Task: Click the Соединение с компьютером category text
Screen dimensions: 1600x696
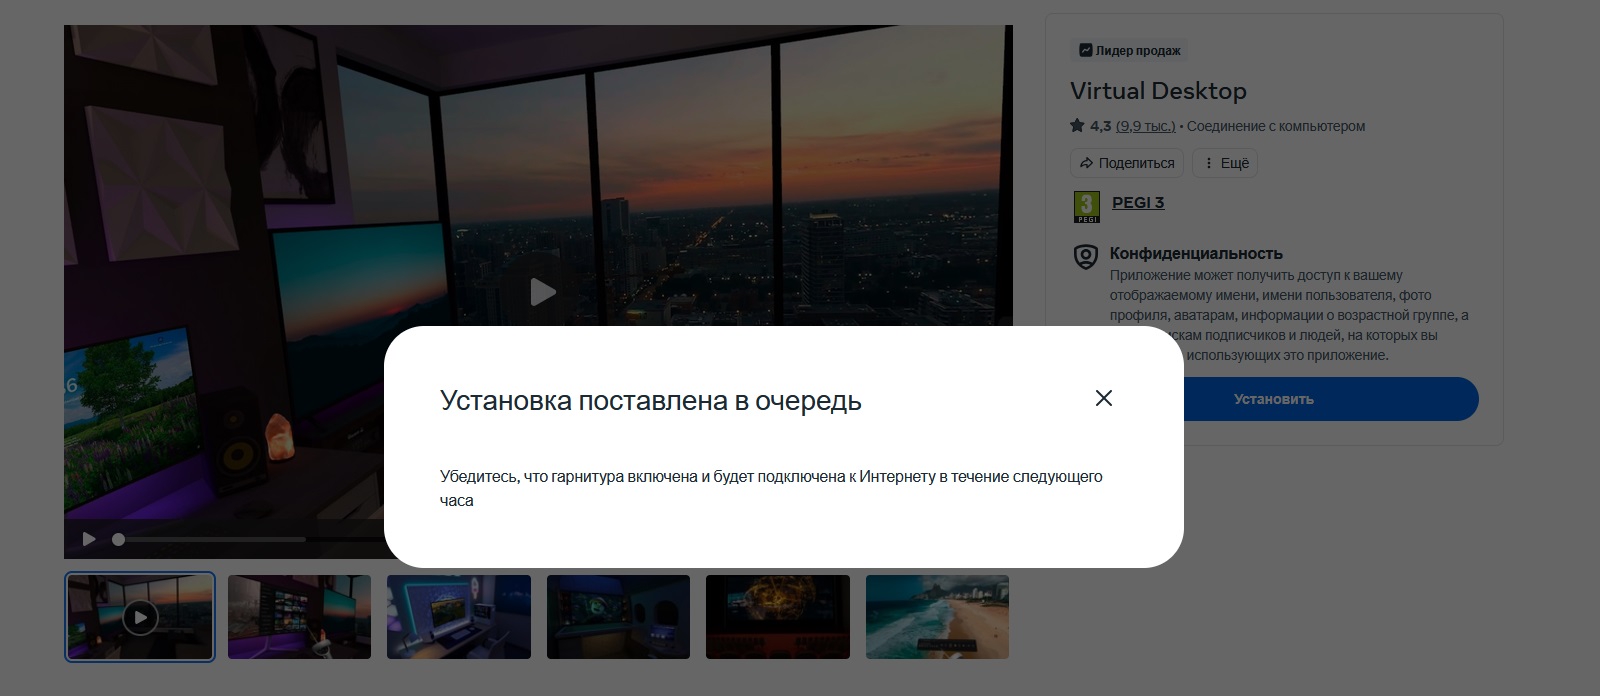Action: pos(1276,126)
